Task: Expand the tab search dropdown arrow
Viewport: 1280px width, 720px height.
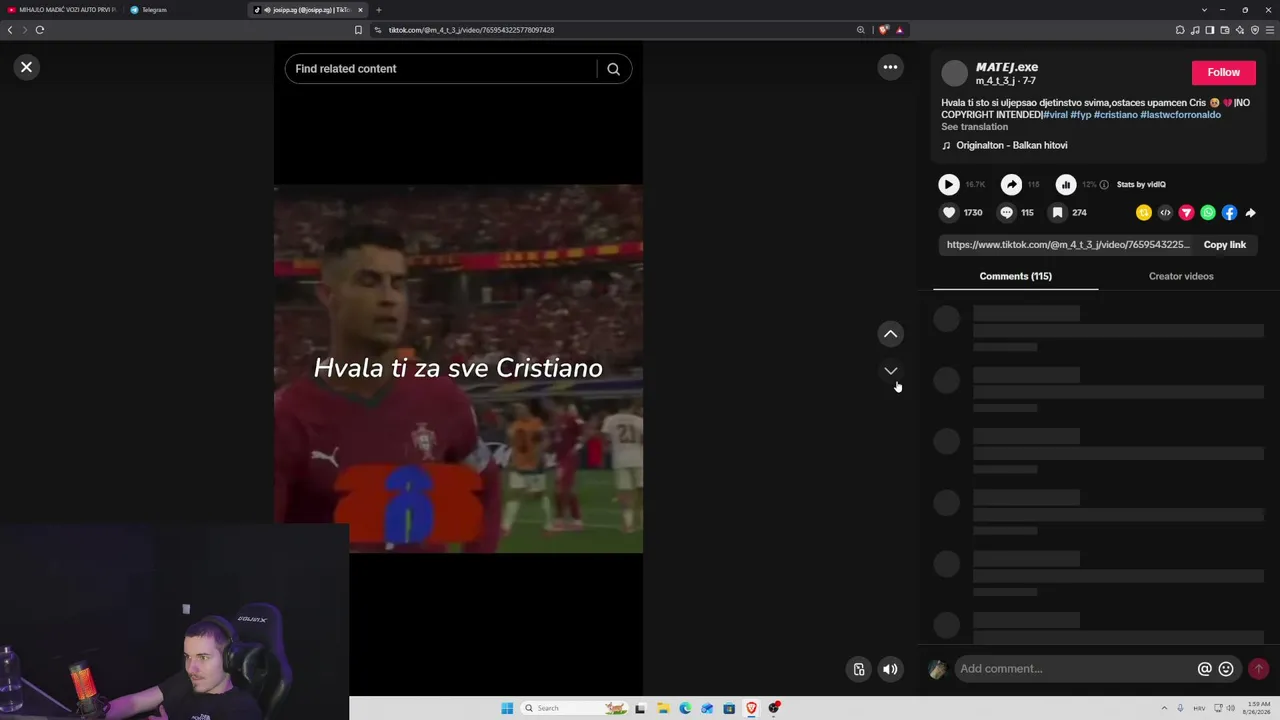Action: point(1205,10)
